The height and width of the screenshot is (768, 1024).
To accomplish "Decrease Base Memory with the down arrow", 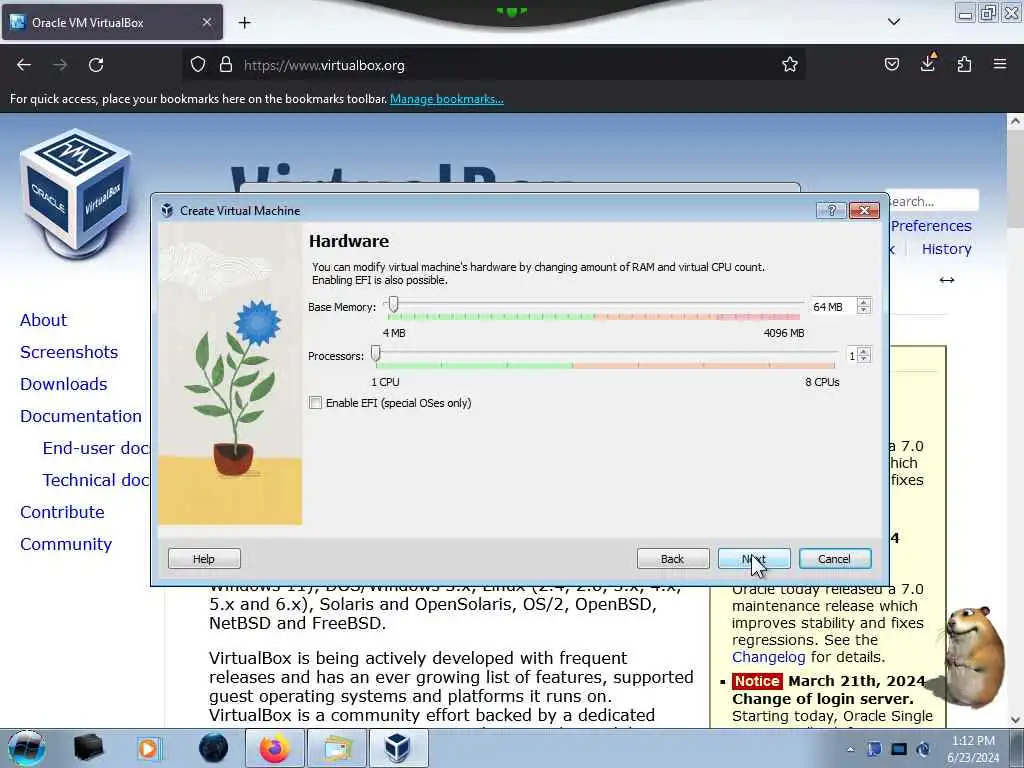I will click(864, 310).
